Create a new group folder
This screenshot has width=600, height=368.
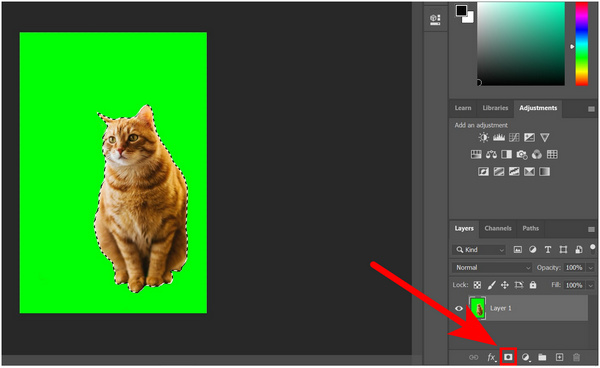click(x=542, y=357)
